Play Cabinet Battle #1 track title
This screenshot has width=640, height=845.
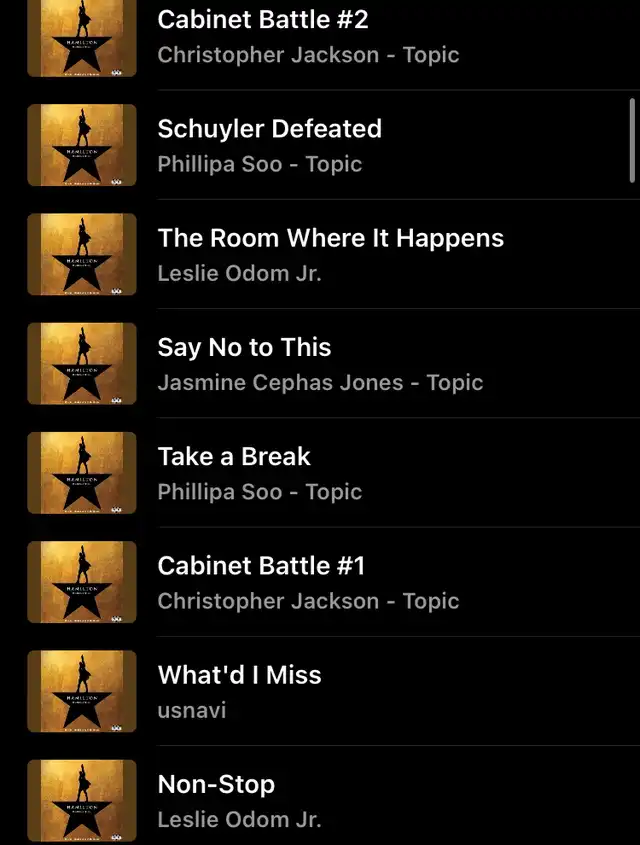[x=261, y=566]
